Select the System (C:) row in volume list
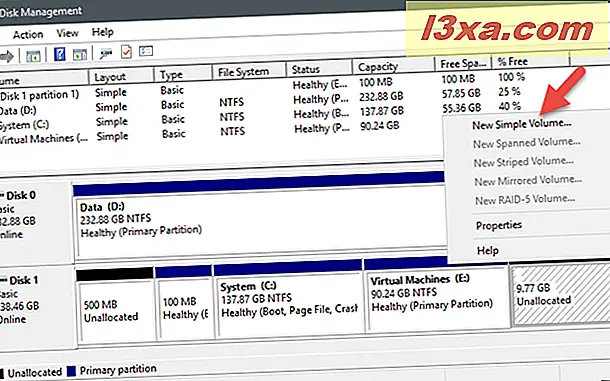Image resolution: width=610 pixels, height=381 pixels. (24, 125)
